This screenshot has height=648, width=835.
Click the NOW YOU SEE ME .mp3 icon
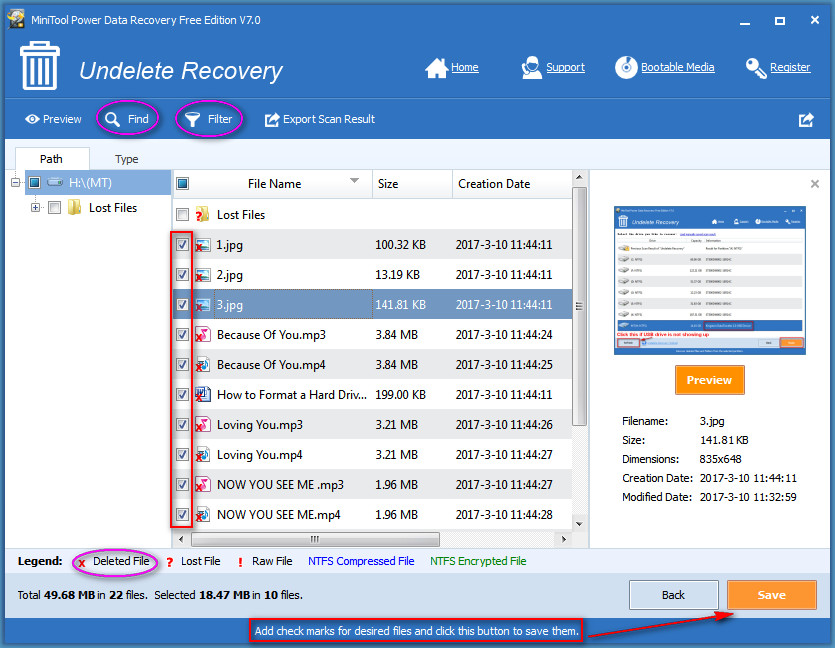click(x=202, y=485)
